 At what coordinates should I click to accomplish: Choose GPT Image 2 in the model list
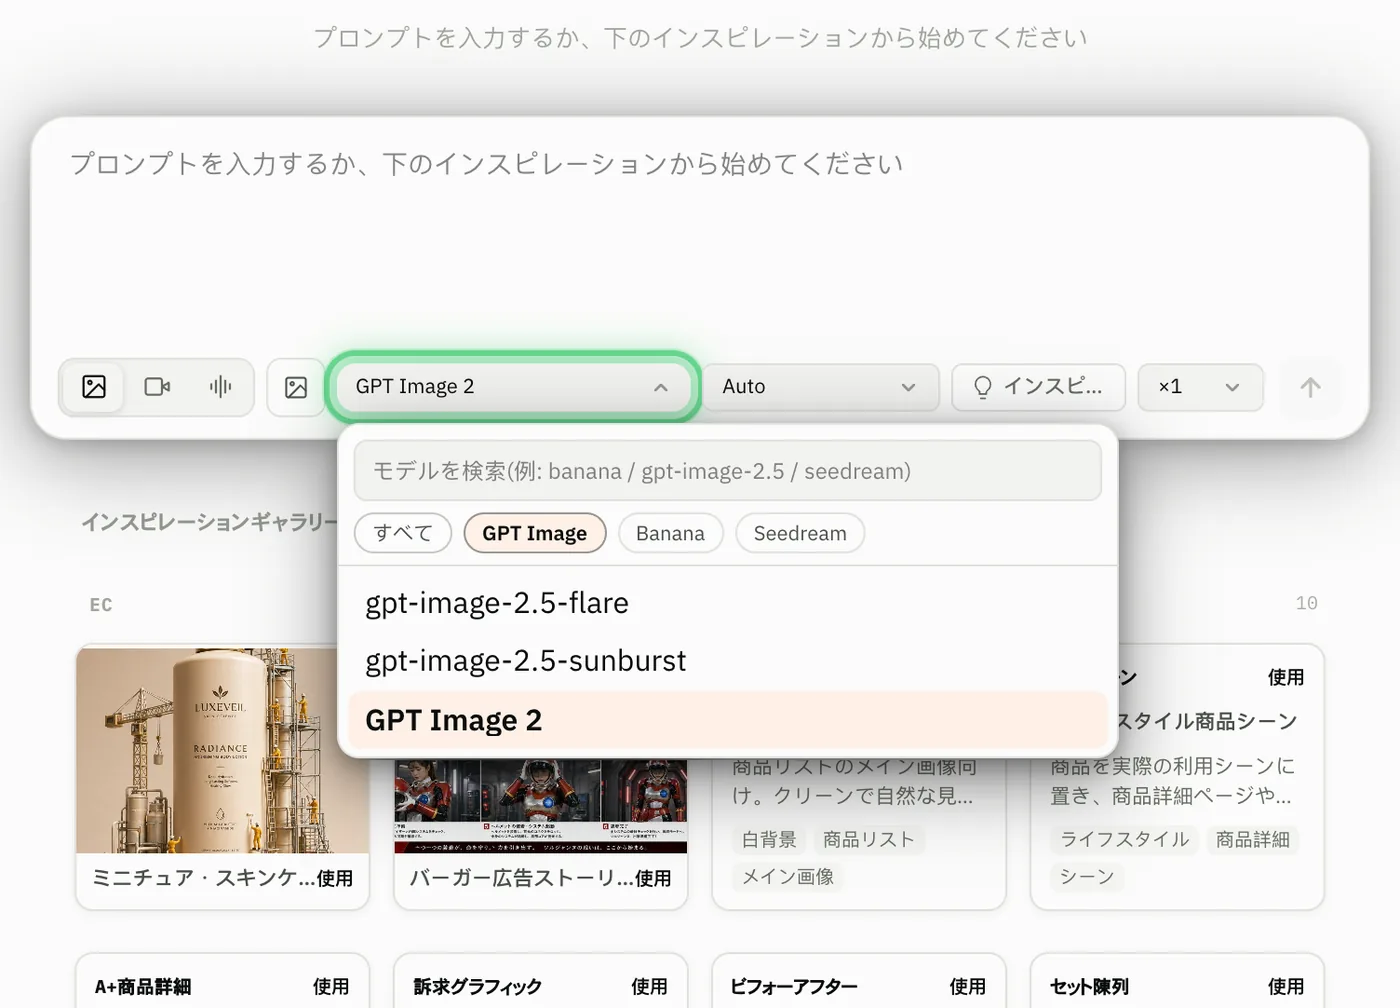(728, 720)
